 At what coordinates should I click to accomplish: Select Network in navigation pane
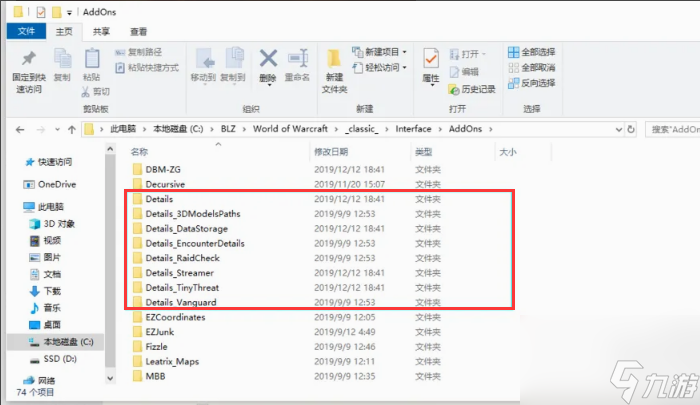pos(39,380)
